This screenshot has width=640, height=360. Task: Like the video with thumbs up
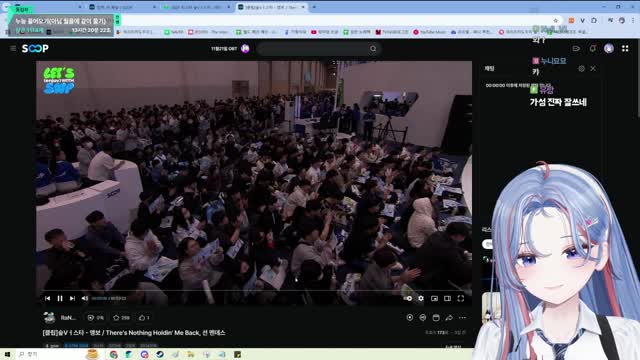pos(144,318)
